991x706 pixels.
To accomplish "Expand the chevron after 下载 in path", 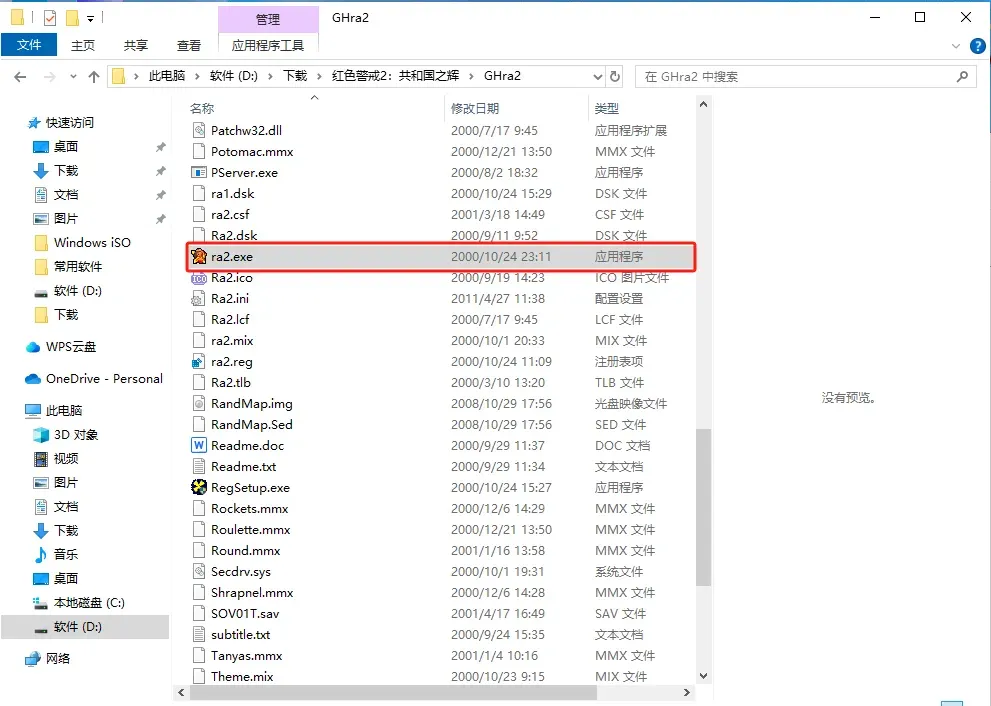I will click(319, 76).
